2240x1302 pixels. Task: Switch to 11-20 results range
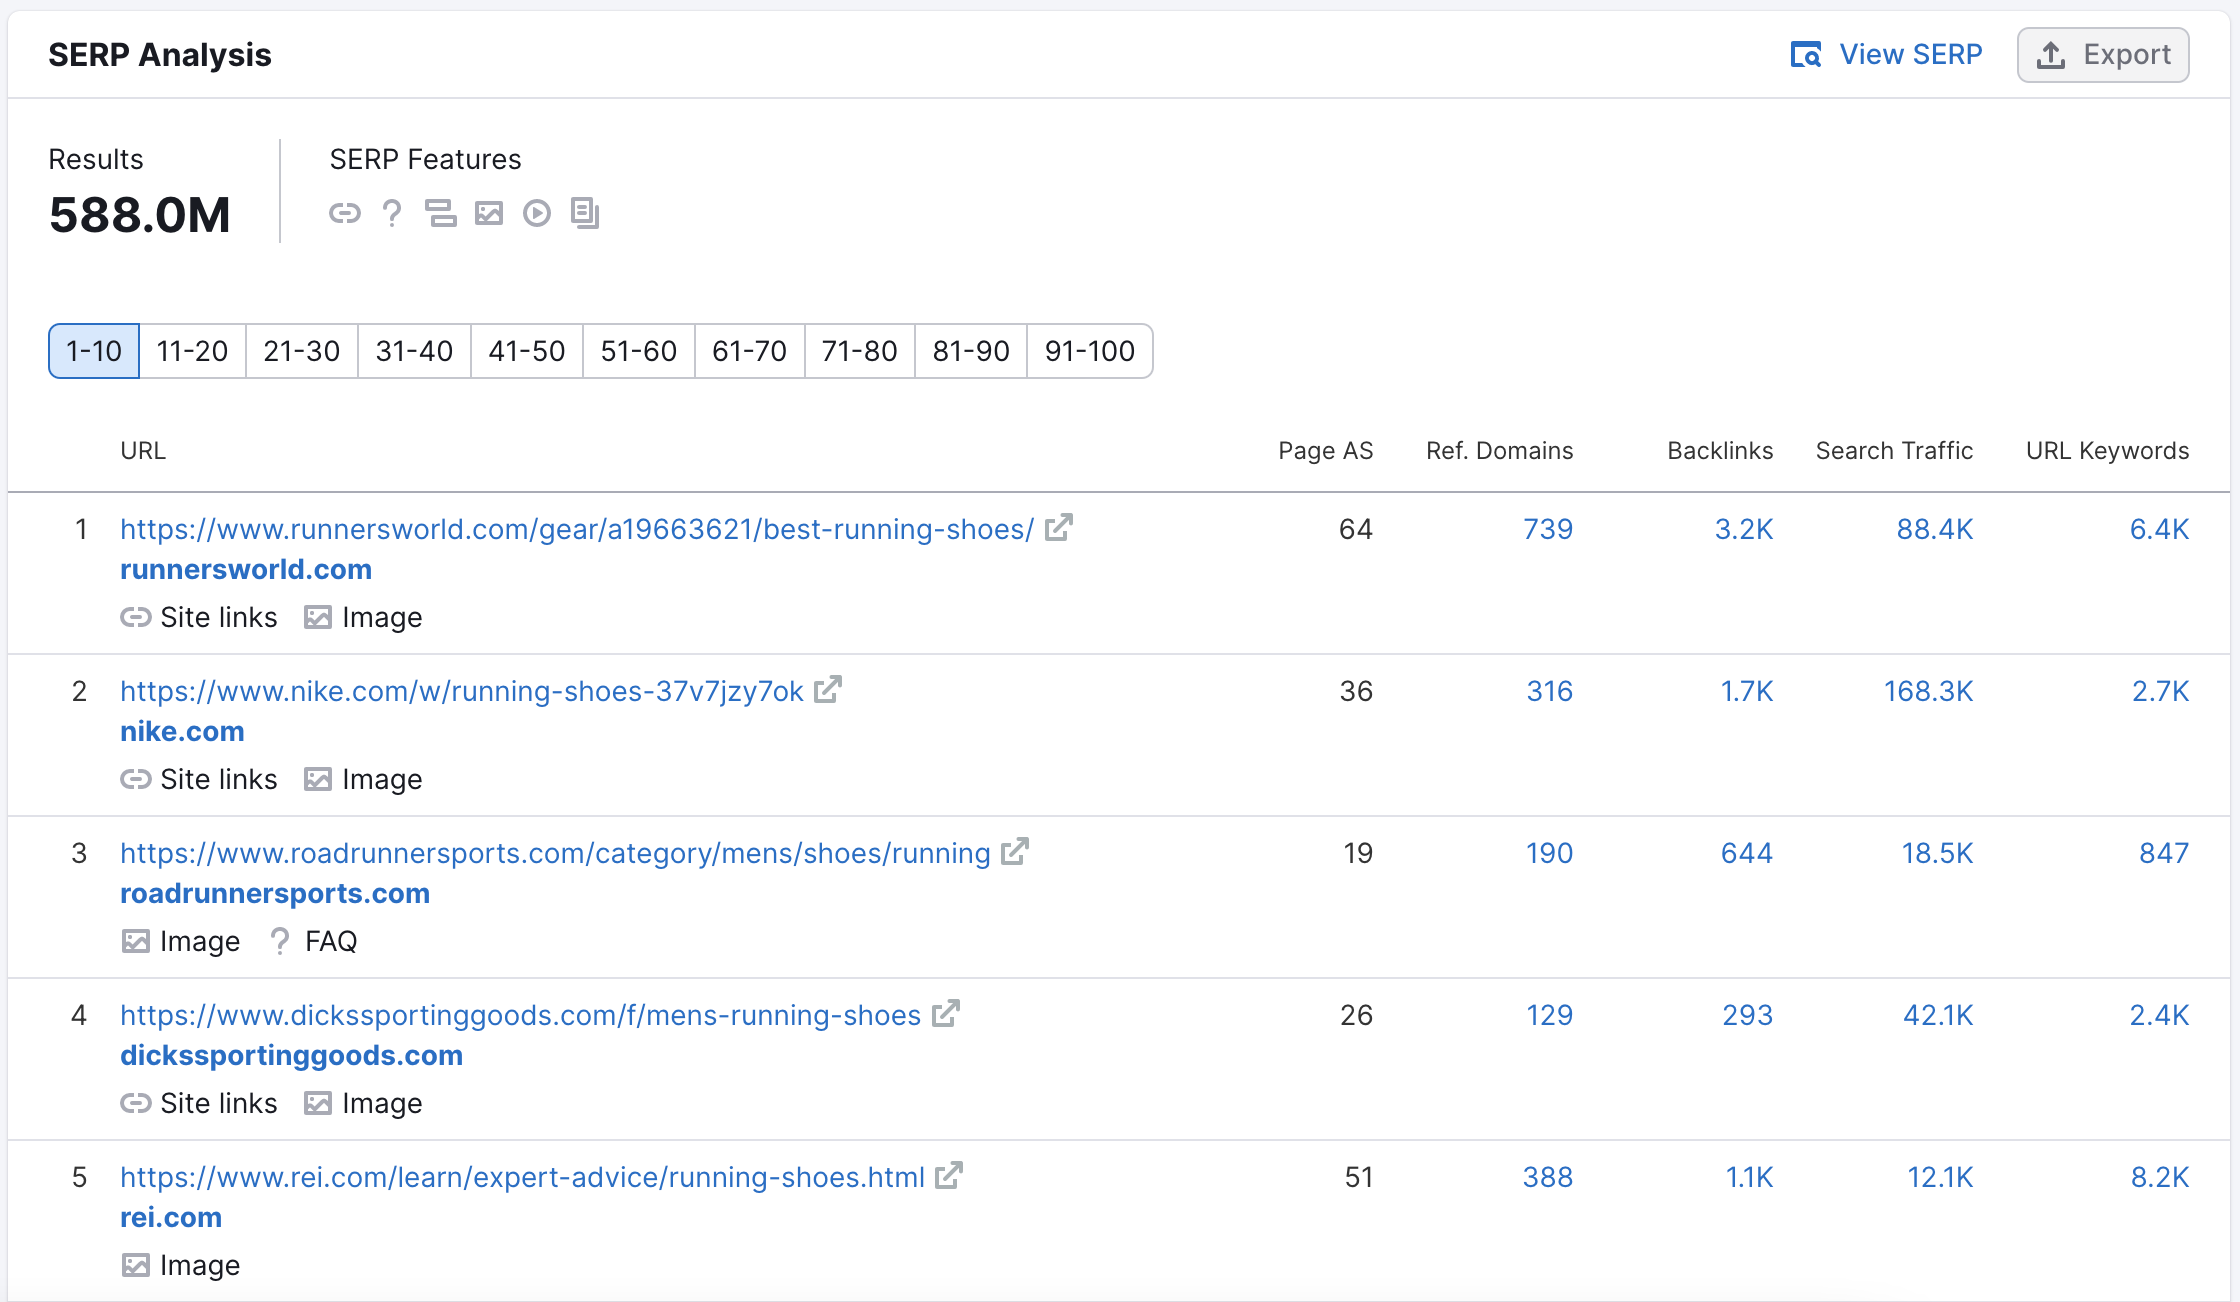pyautogui.click(x=192, y=351)
